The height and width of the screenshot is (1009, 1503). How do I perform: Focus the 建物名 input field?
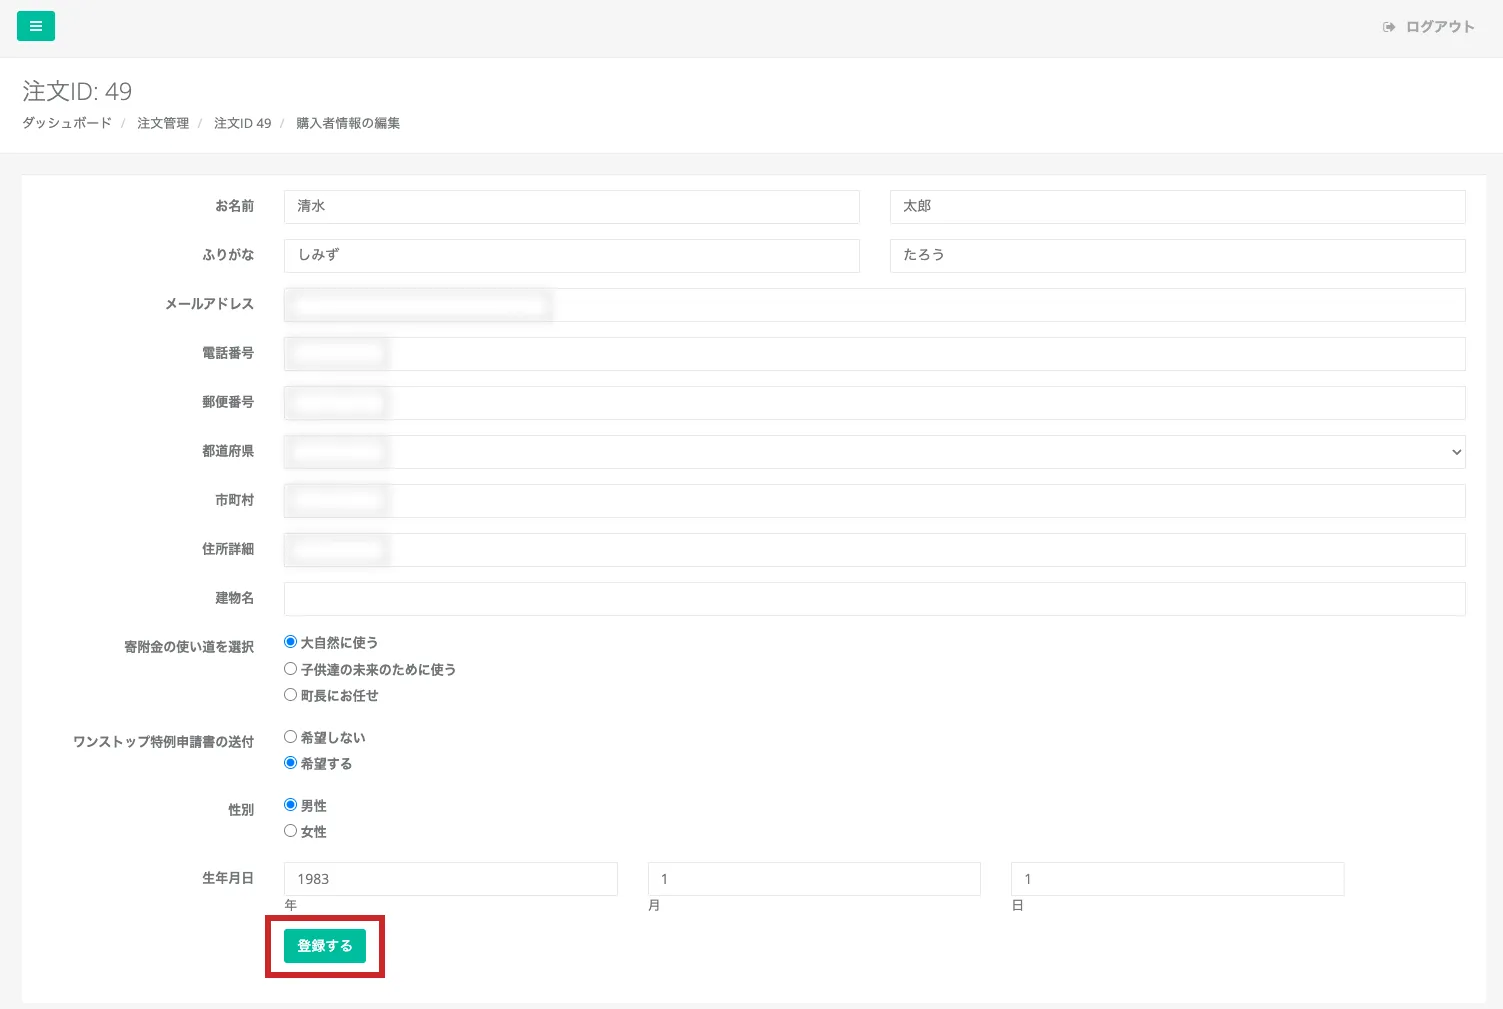pyautogui.click(x=874, y=599)
